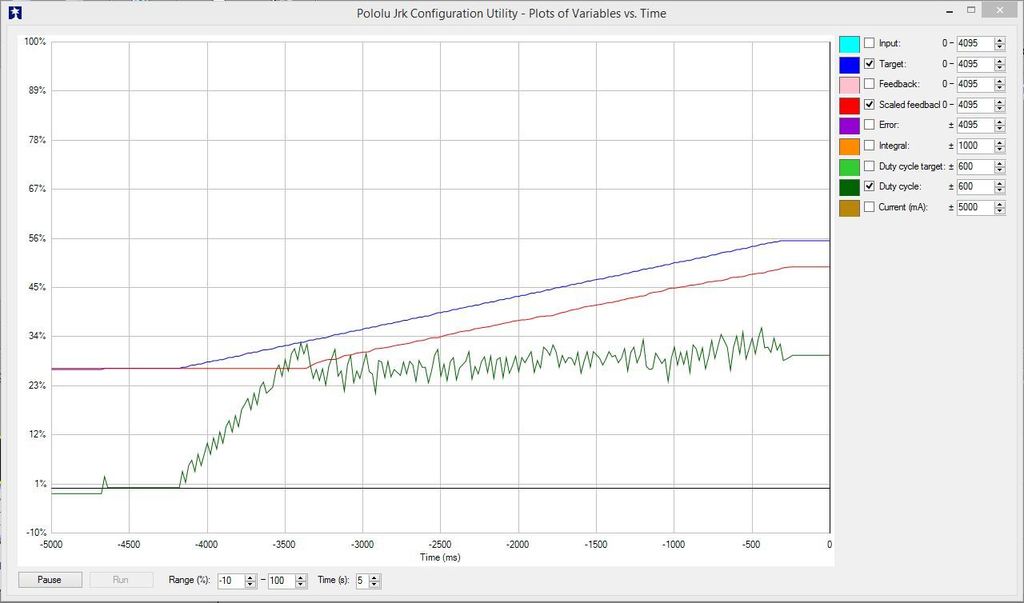Click the '-2500' x-axis tick label

tap(440, 544)
